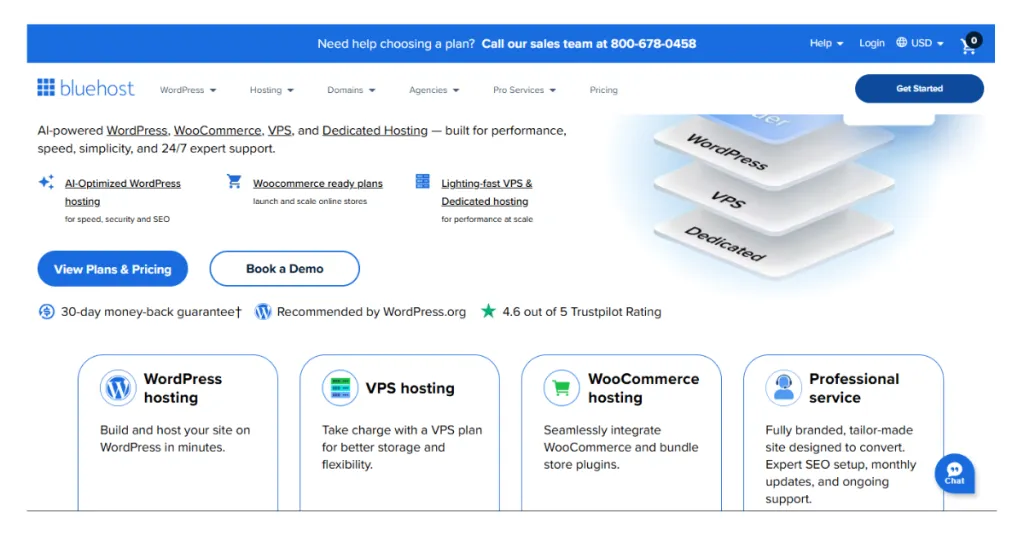The height and width of the screenshot is (536, 1024).
Task: Click the money-back guarantee icon
Action: [x=46, y=312]
